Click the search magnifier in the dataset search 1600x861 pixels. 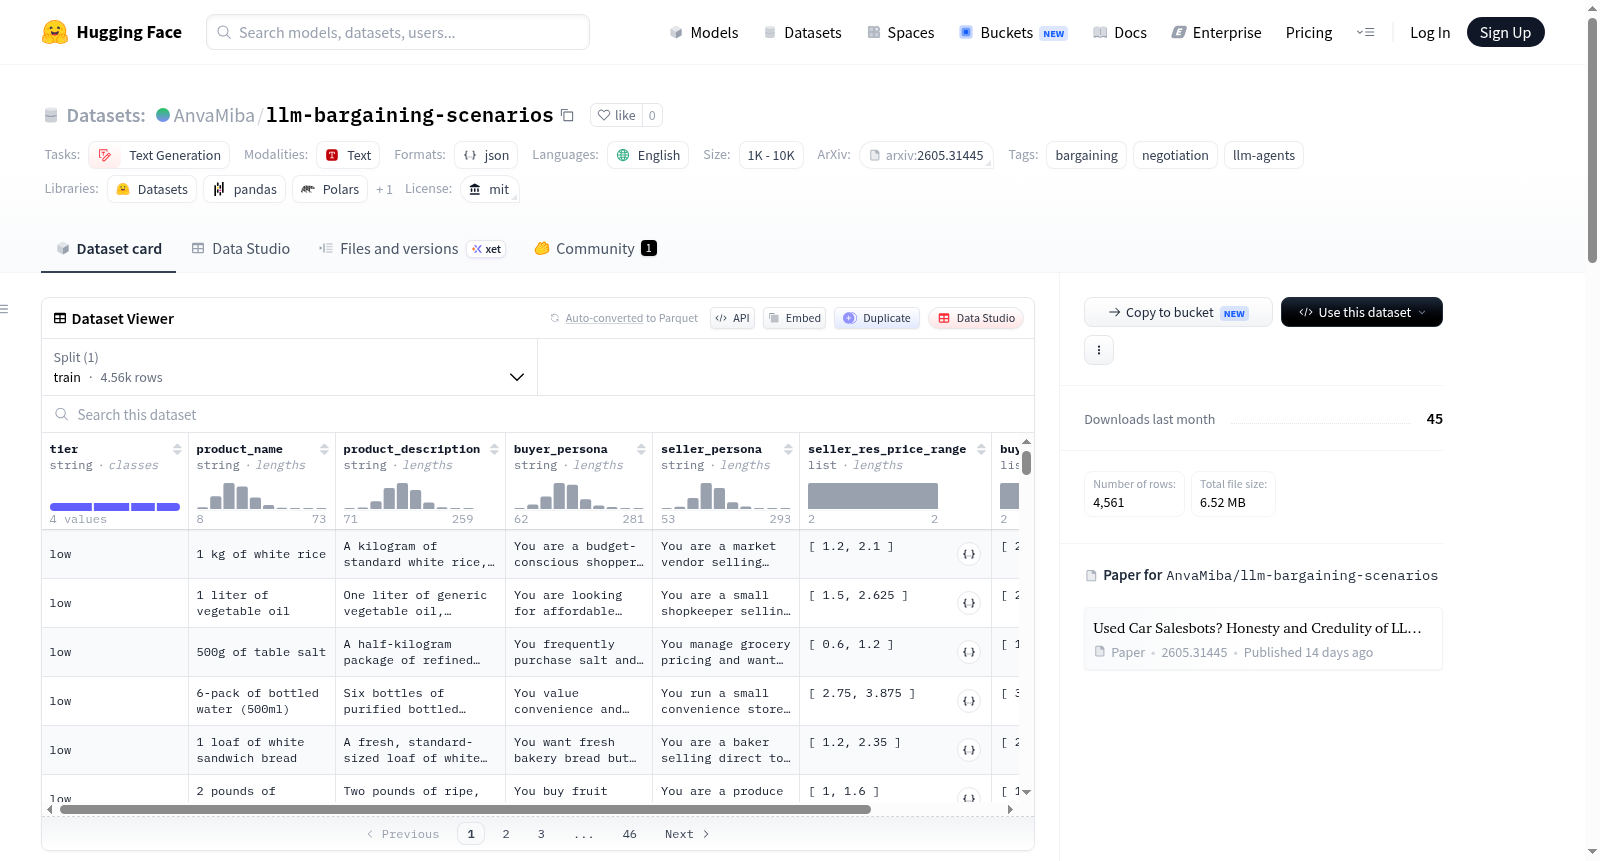[x=62, y=415]
